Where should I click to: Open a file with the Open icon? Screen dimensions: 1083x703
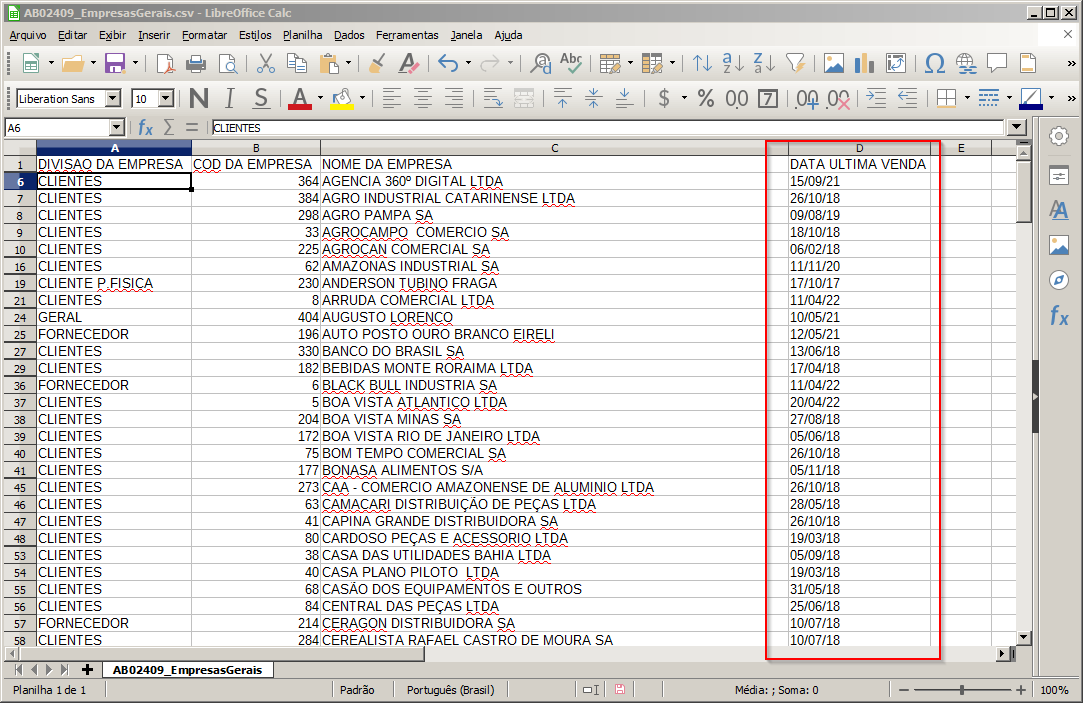click(73, 64)
